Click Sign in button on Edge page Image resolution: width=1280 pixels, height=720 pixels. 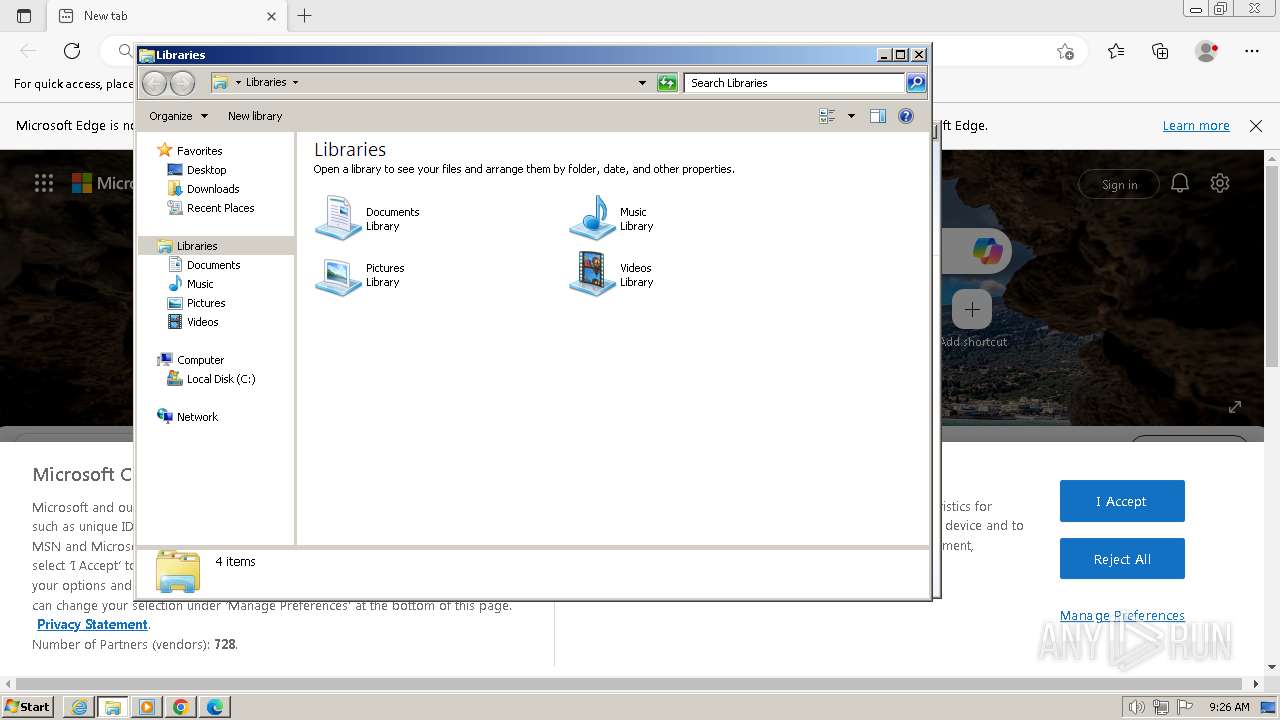(x=1119, y=184)
